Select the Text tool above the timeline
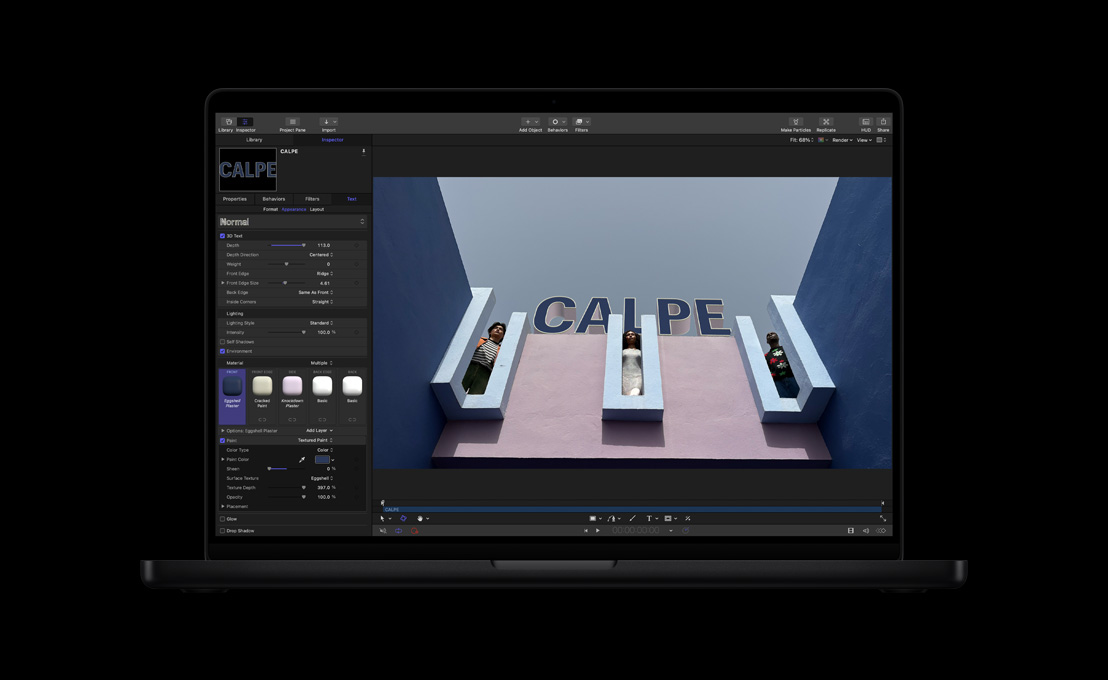Viewport: 1108px width, 680px height. pyautogui.click(x=649, y=518)
